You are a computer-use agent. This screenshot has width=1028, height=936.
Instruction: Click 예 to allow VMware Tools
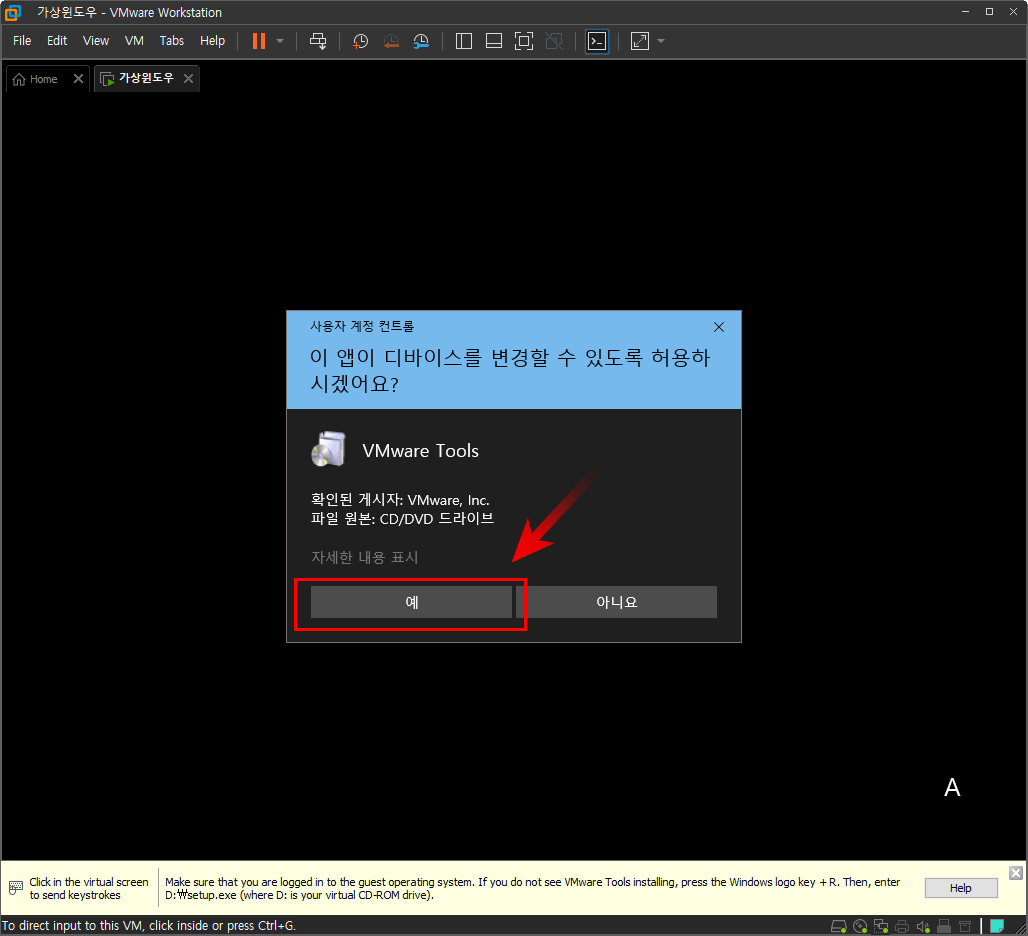coord(411,602)
